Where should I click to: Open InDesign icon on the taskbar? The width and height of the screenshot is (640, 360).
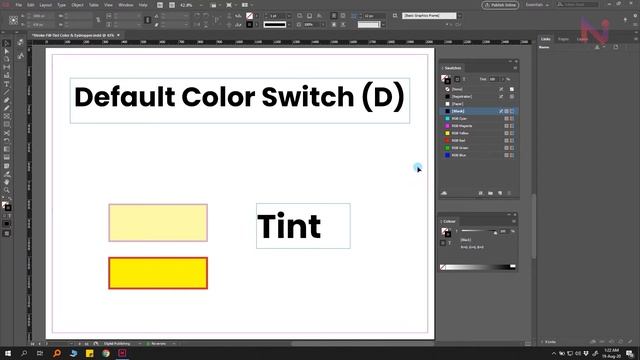tap(122, 353)
